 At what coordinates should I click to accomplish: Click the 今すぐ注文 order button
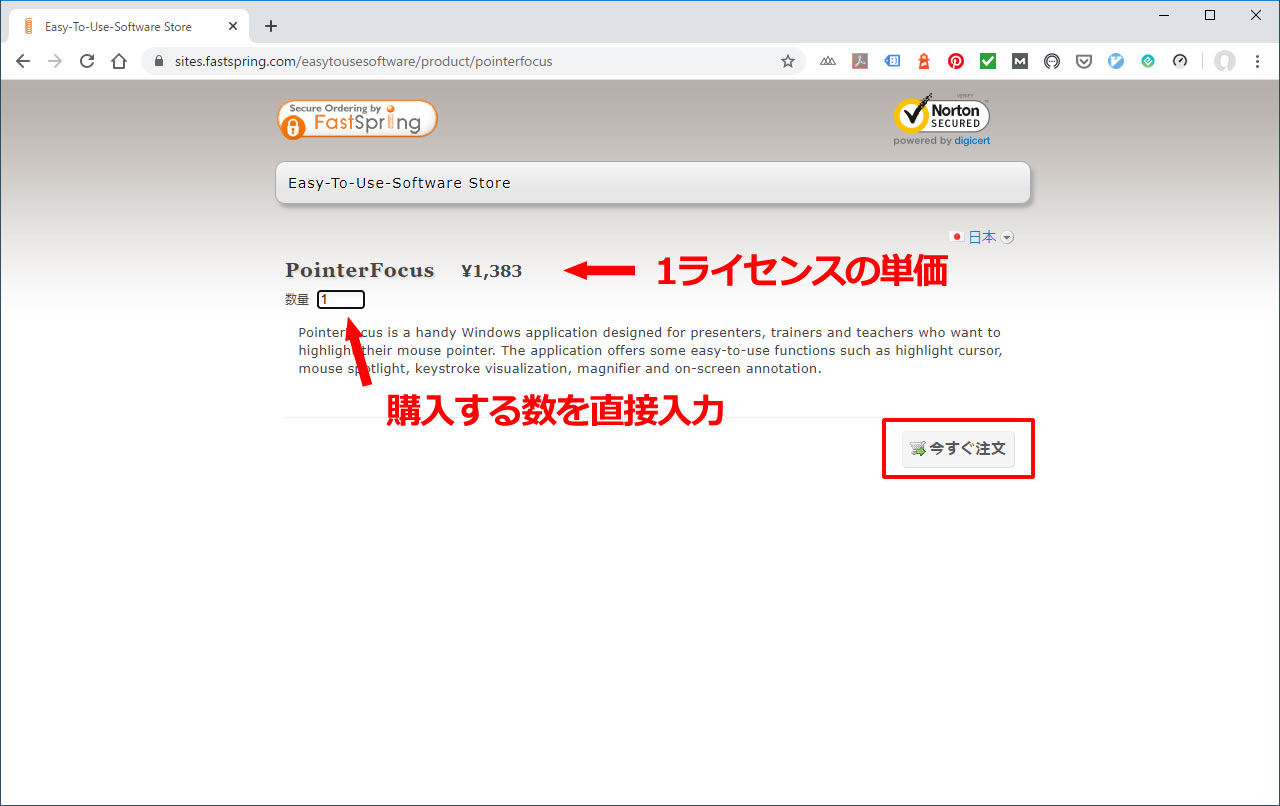click(x=958, y=449)
